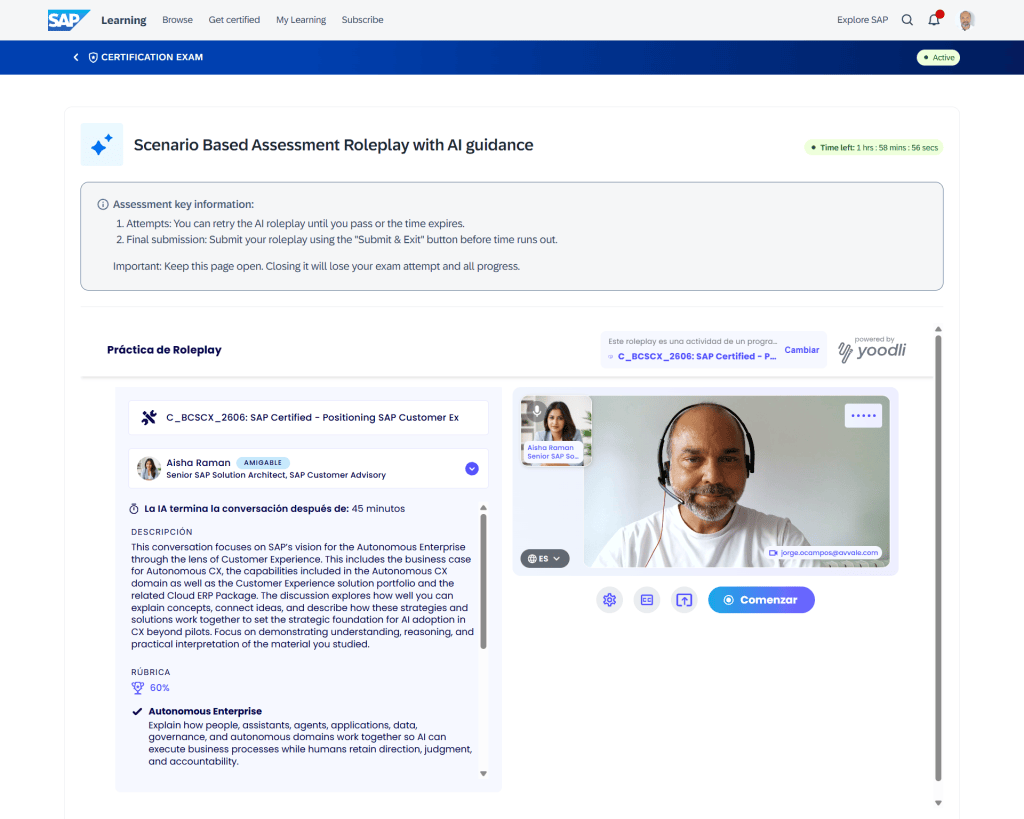
Task: Click the AI sparkle assessment icon
Action: (102, 144)
